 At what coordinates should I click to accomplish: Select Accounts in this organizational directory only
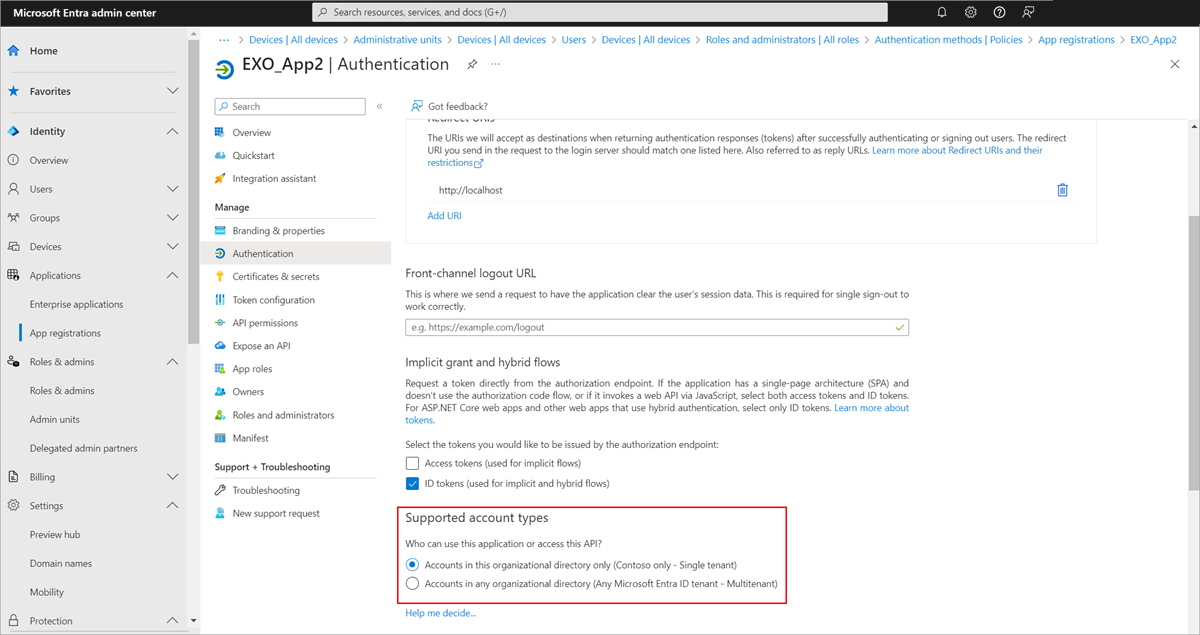[413, 565]
